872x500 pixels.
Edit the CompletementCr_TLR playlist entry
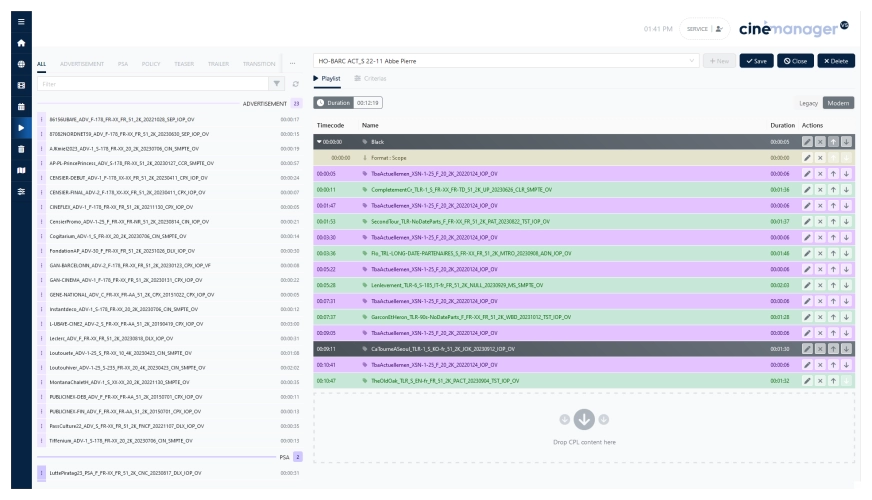[x=806, y=189]
